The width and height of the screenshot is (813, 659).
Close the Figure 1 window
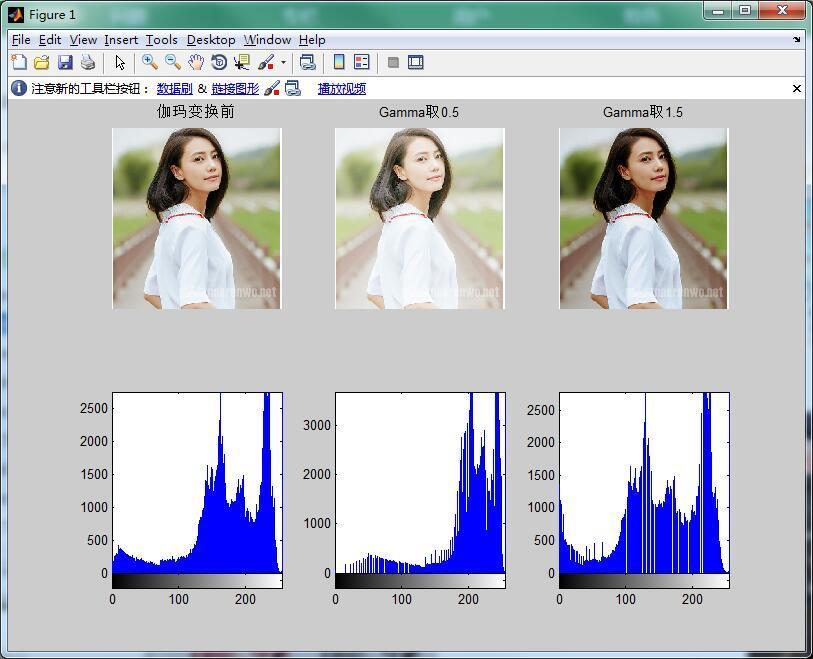click(x=782, y=11)
